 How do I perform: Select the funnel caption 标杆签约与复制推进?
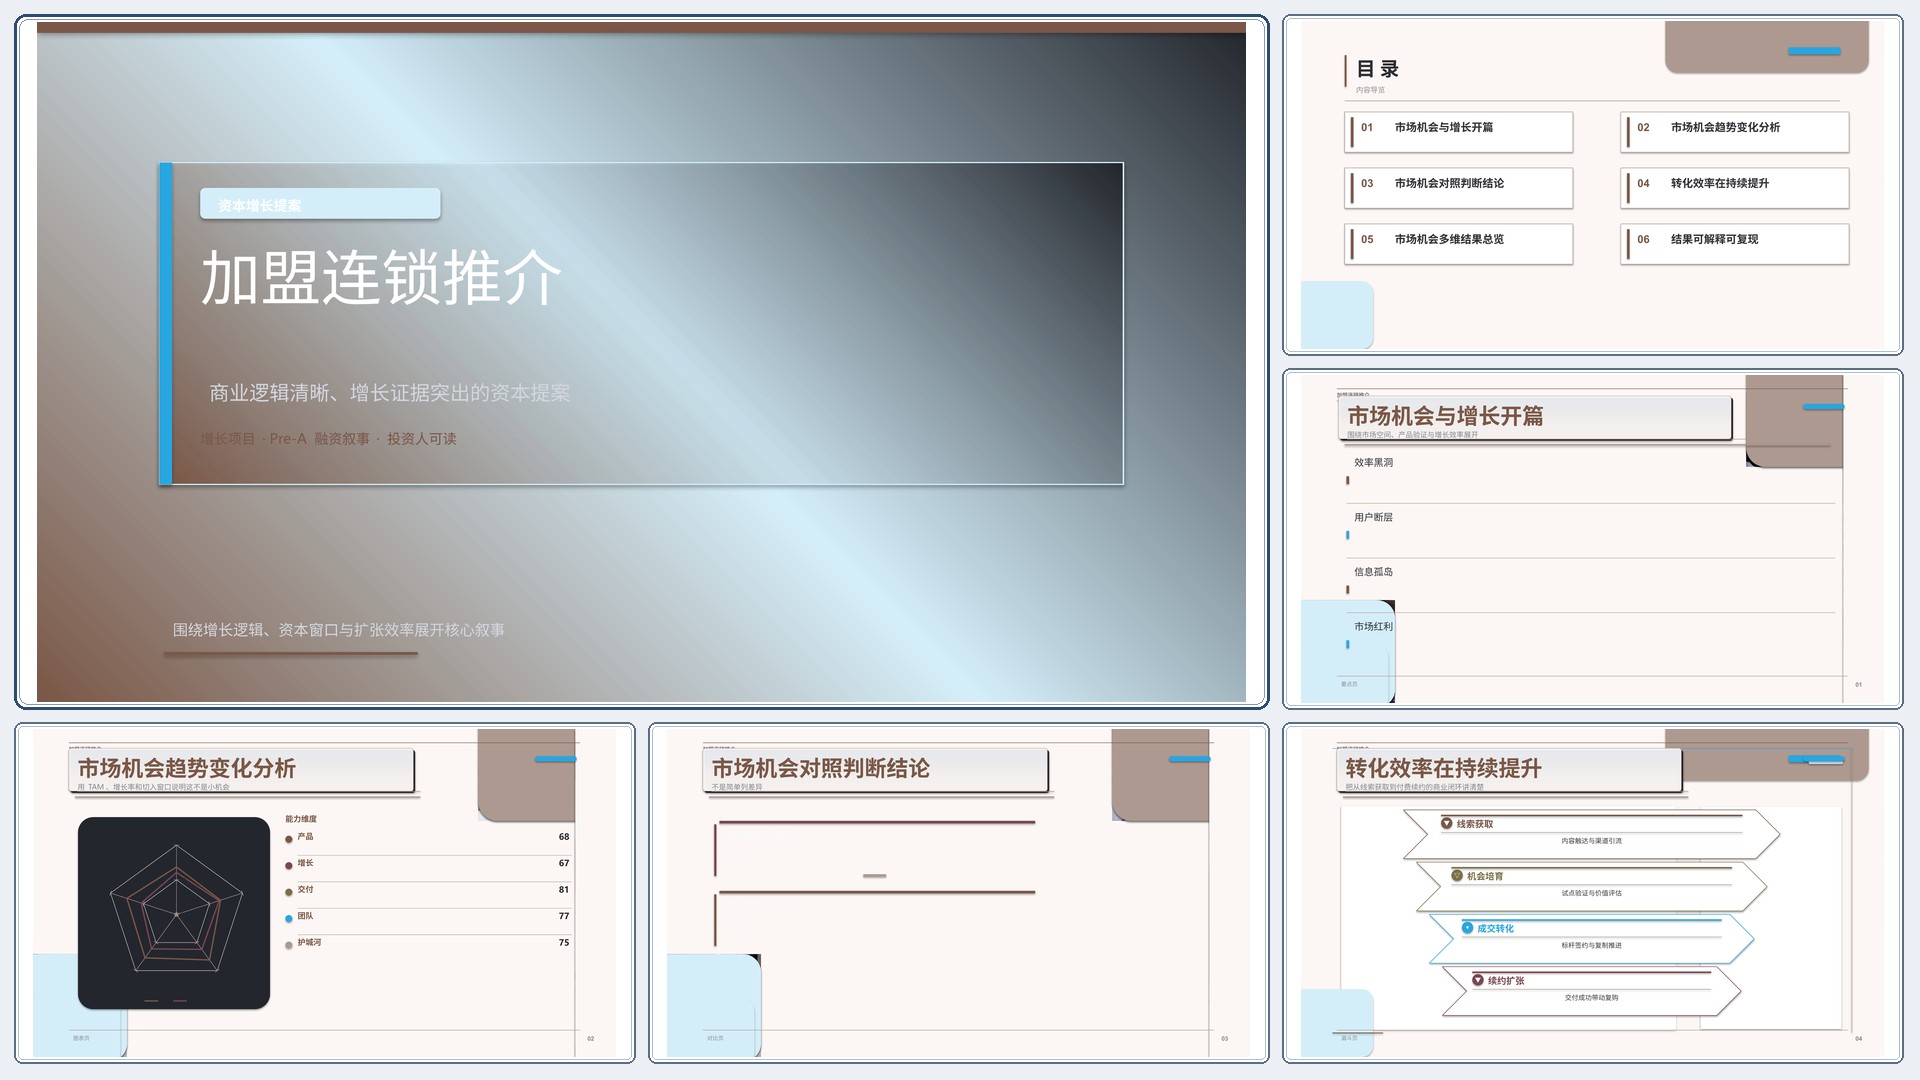1591,945
